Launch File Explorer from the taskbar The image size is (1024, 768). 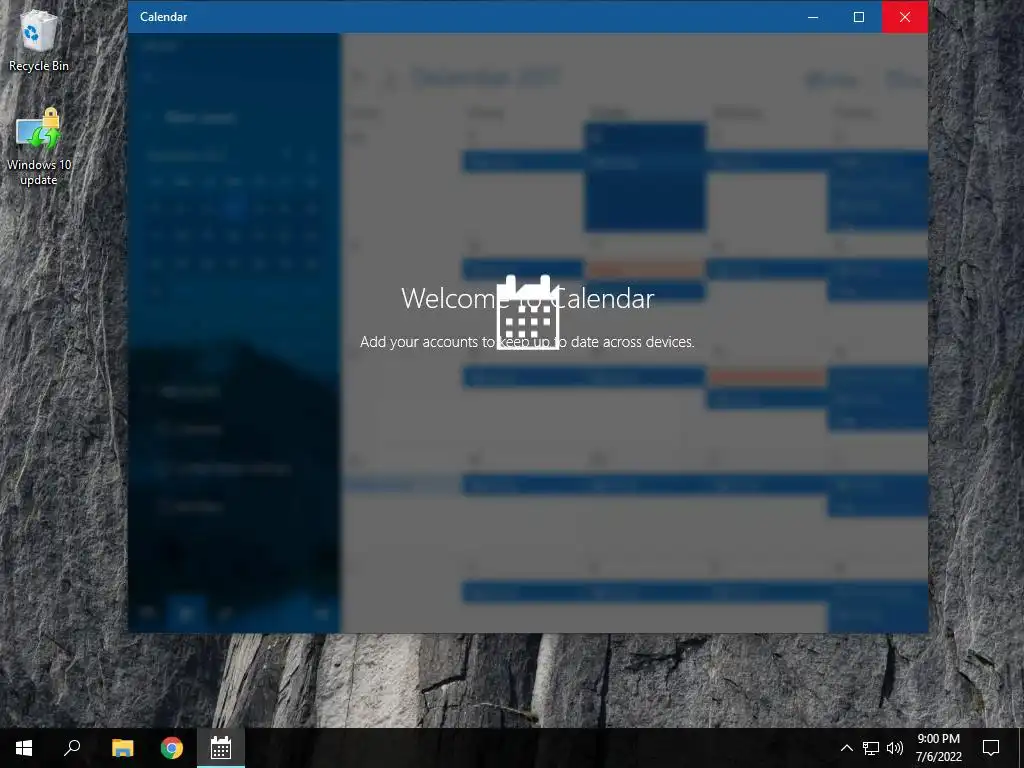[122, 748]
